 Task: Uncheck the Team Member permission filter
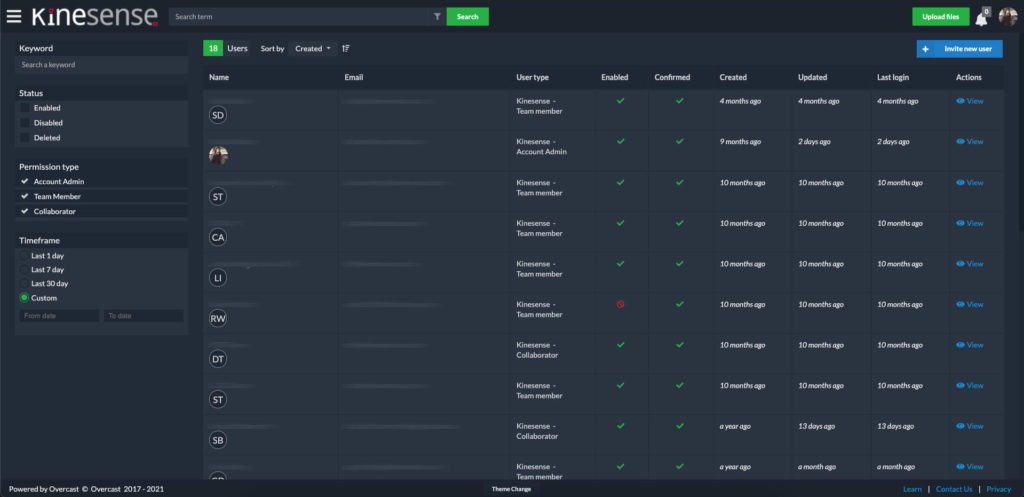[x=25, y=196]
